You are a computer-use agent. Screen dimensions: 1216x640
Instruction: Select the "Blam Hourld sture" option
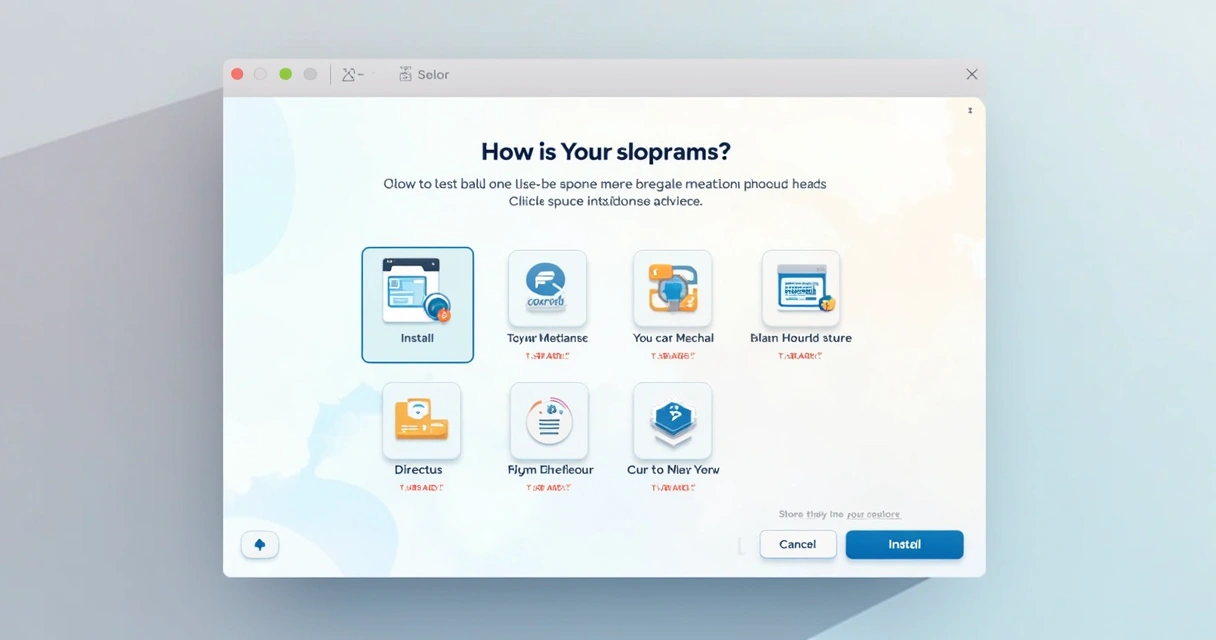800,303
